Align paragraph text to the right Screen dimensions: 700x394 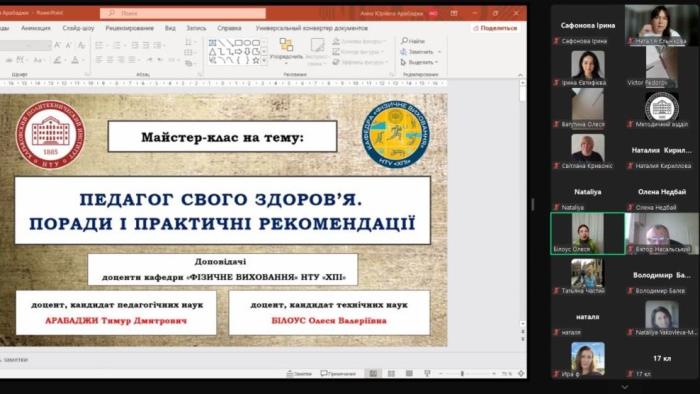tap(121, 59)
